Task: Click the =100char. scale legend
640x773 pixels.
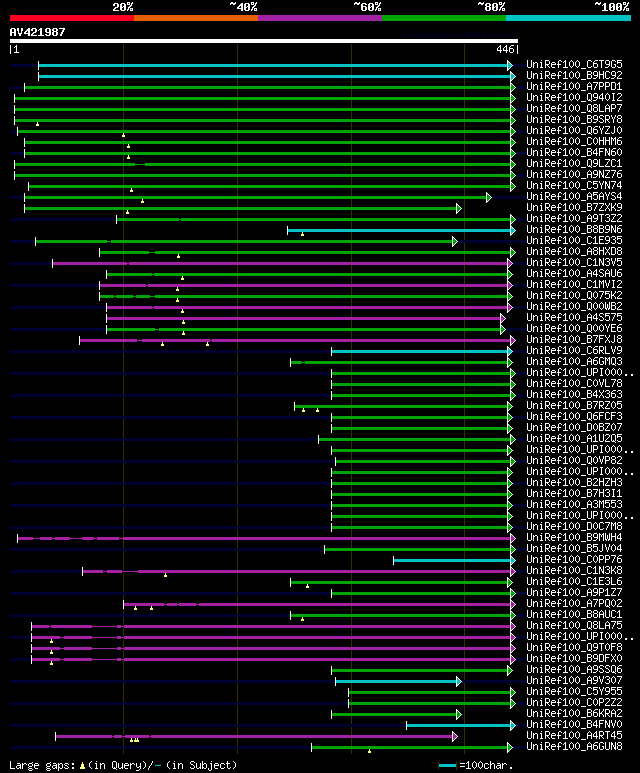Action: (476, 765)
